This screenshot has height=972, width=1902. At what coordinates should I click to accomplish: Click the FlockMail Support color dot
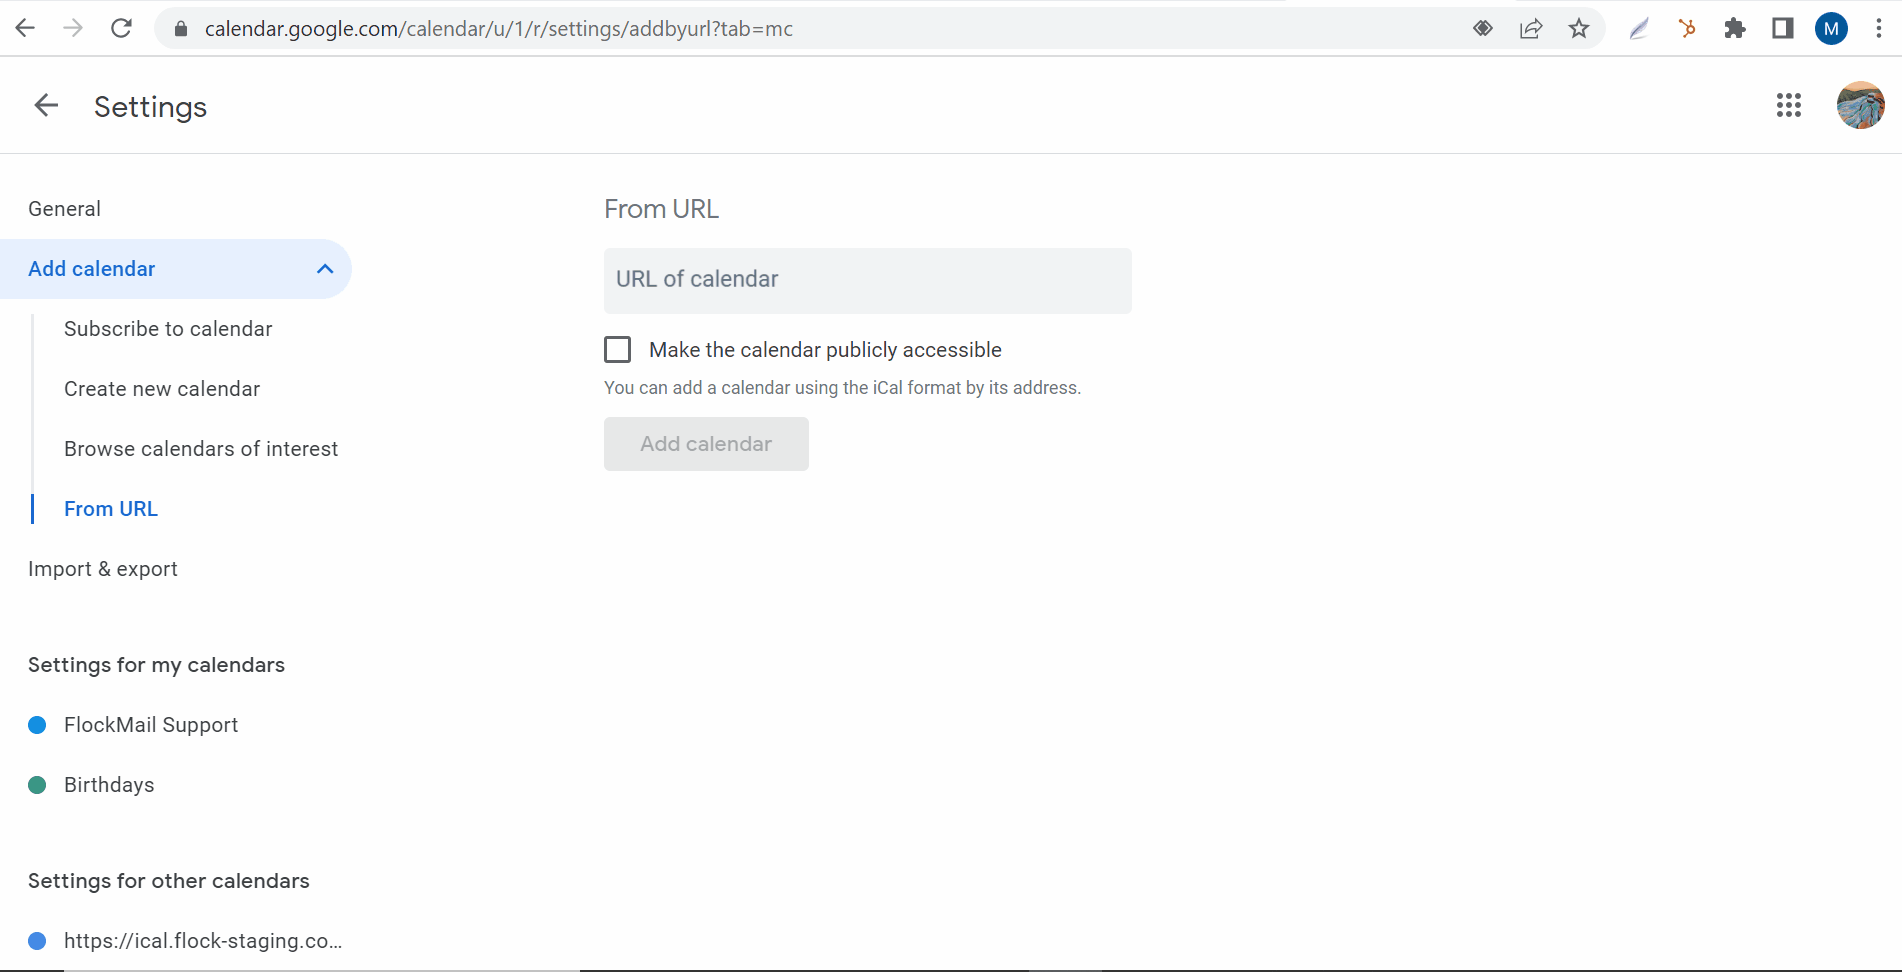point(37,724)
